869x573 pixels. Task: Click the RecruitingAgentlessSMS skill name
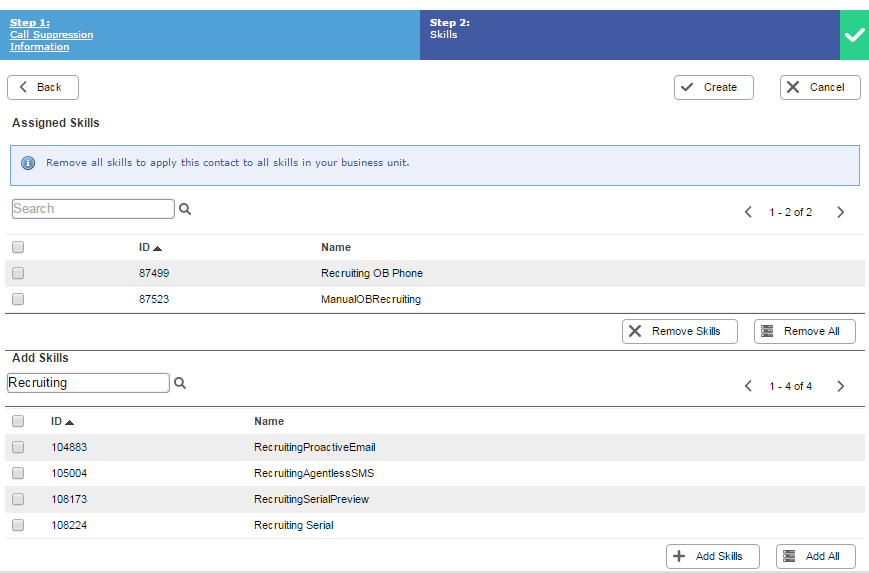(314, 473)
